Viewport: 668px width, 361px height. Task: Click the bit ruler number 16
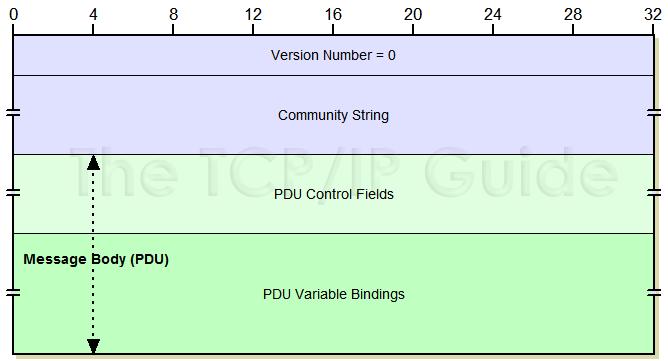point(333,14)
